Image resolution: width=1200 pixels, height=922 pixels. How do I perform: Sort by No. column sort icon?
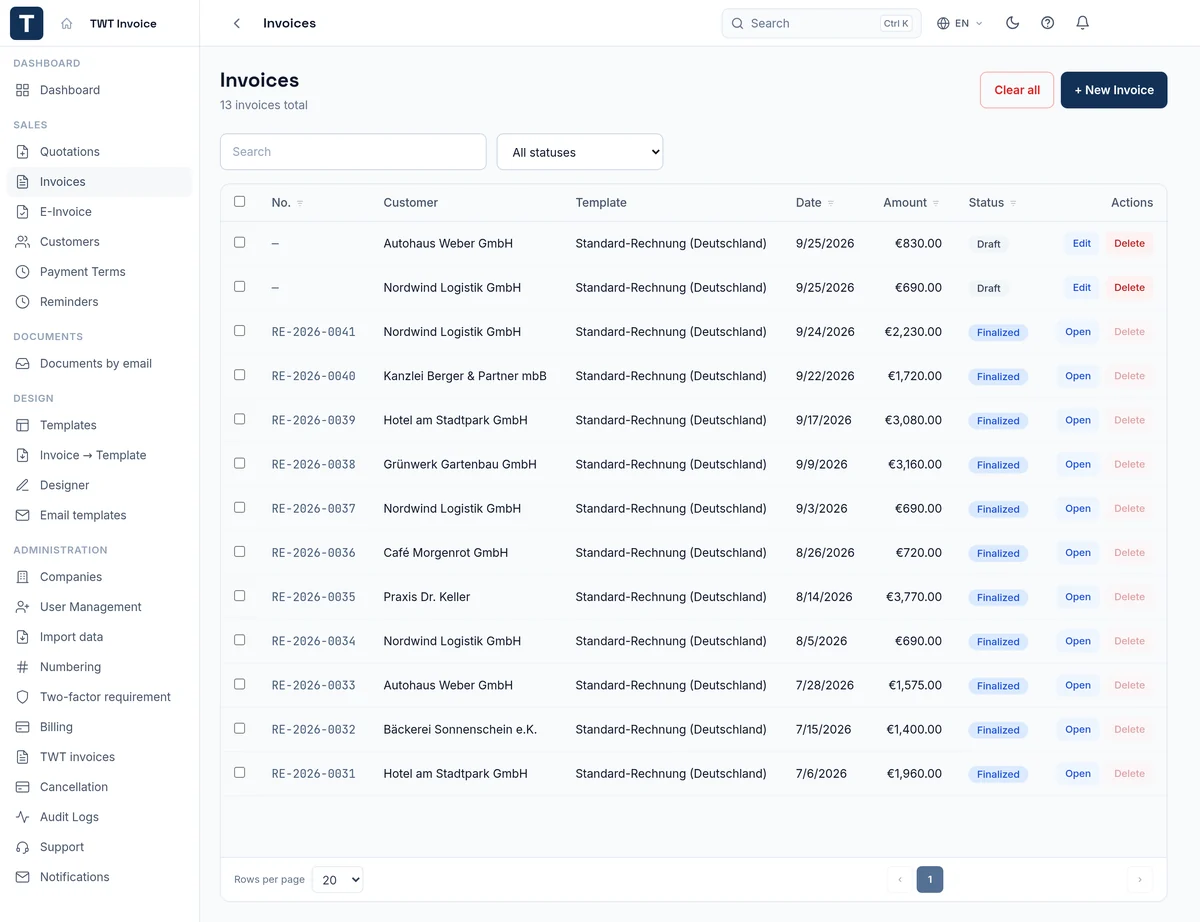tap(300, 203)
